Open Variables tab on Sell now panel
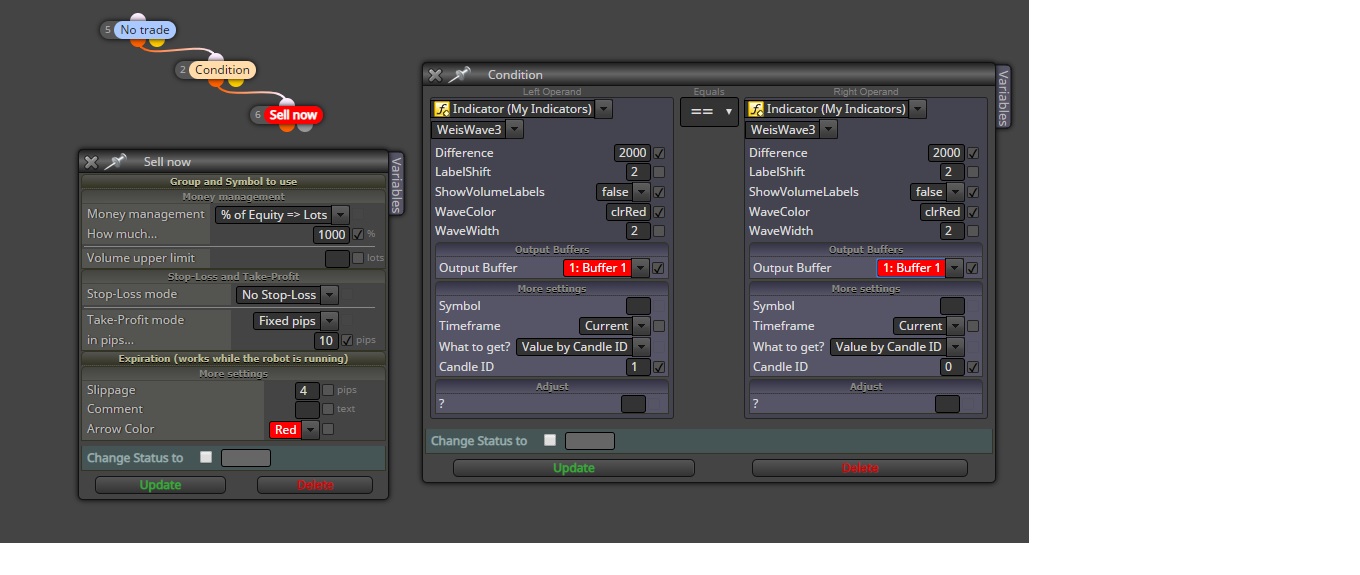 pyautogui.click(x=397, y=184)
